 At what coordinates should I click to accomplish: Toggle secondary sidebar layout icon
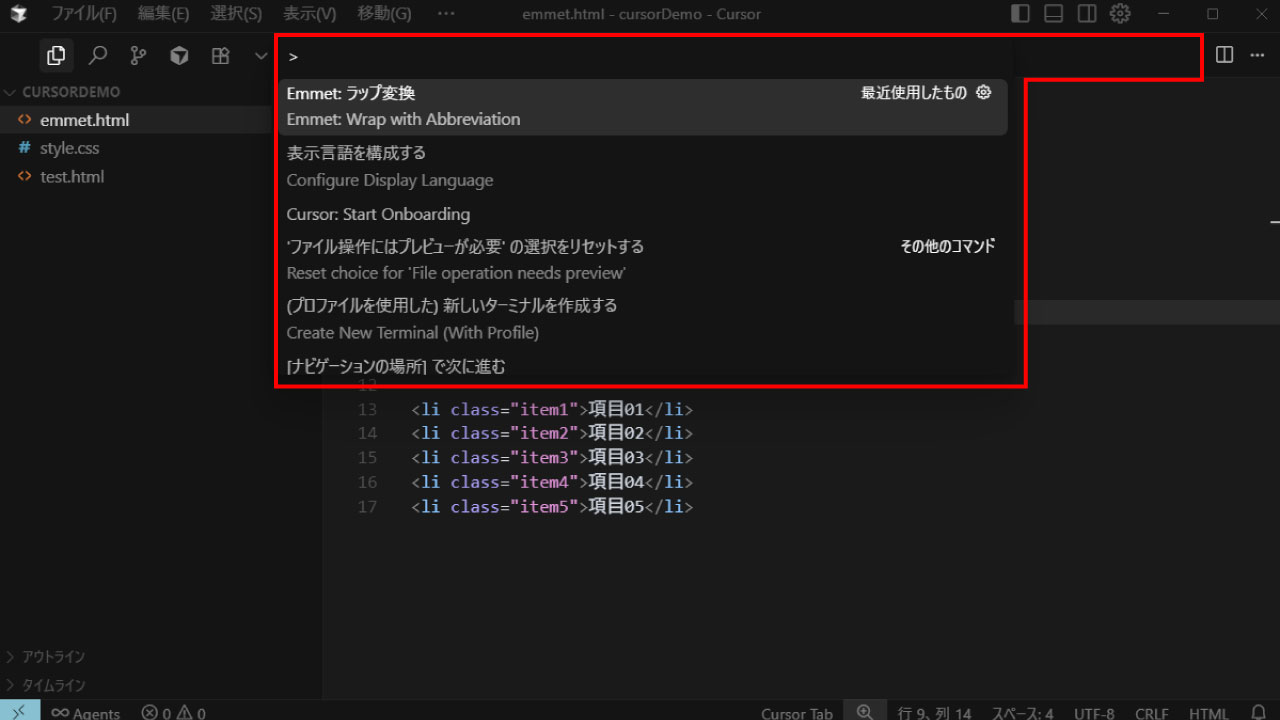click(x=1087, y=14)
